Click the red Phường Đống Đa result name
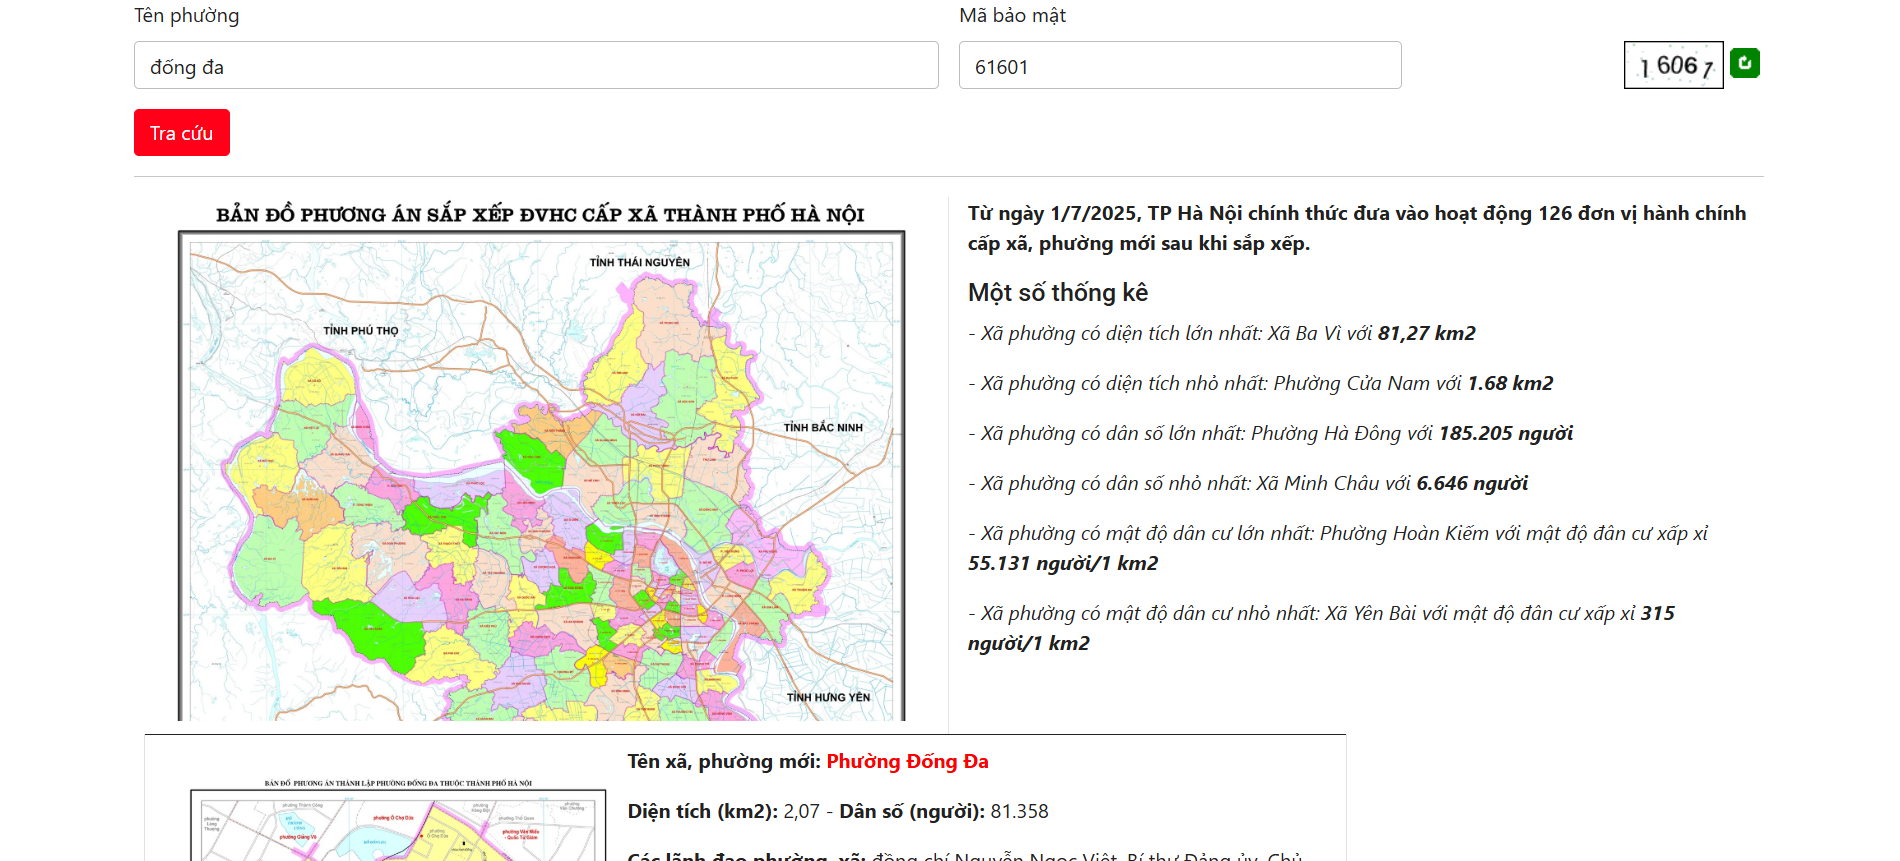1900x861 pixels. coord(907,762)
